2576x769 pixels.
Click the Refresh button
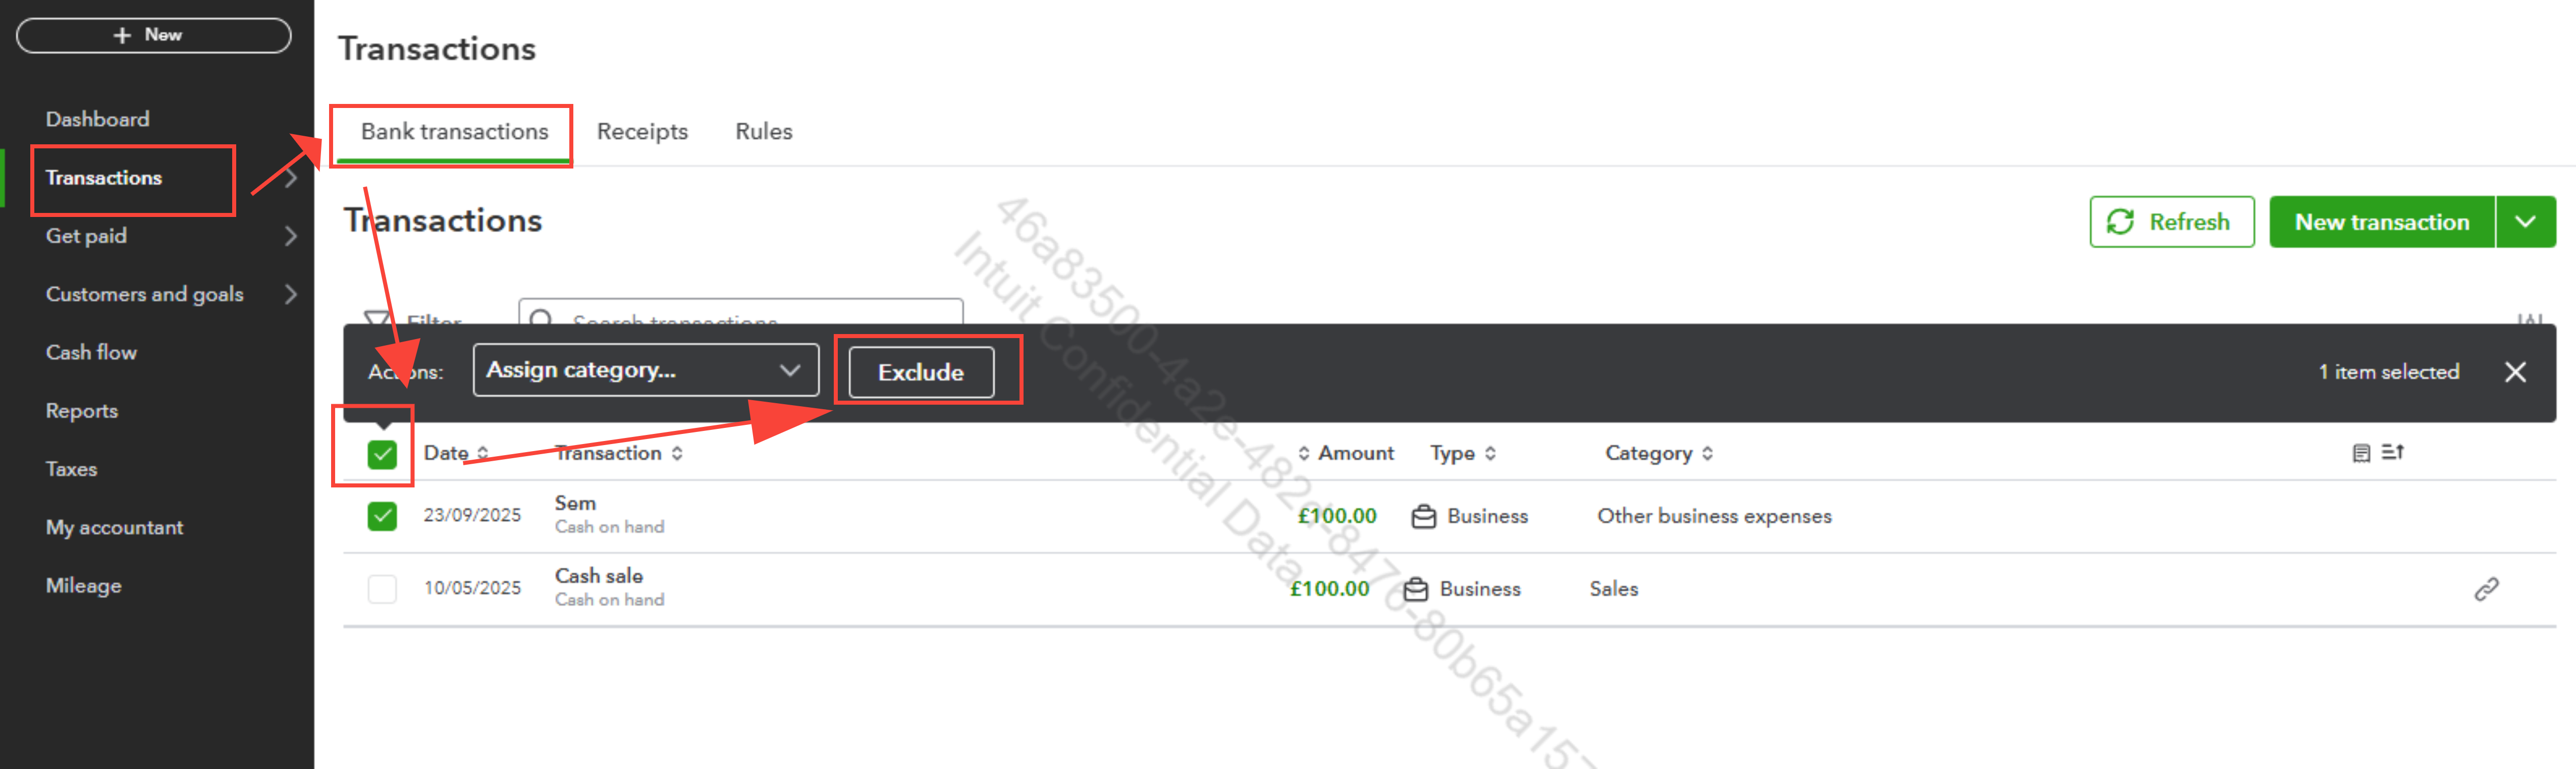coord(2171,222)
